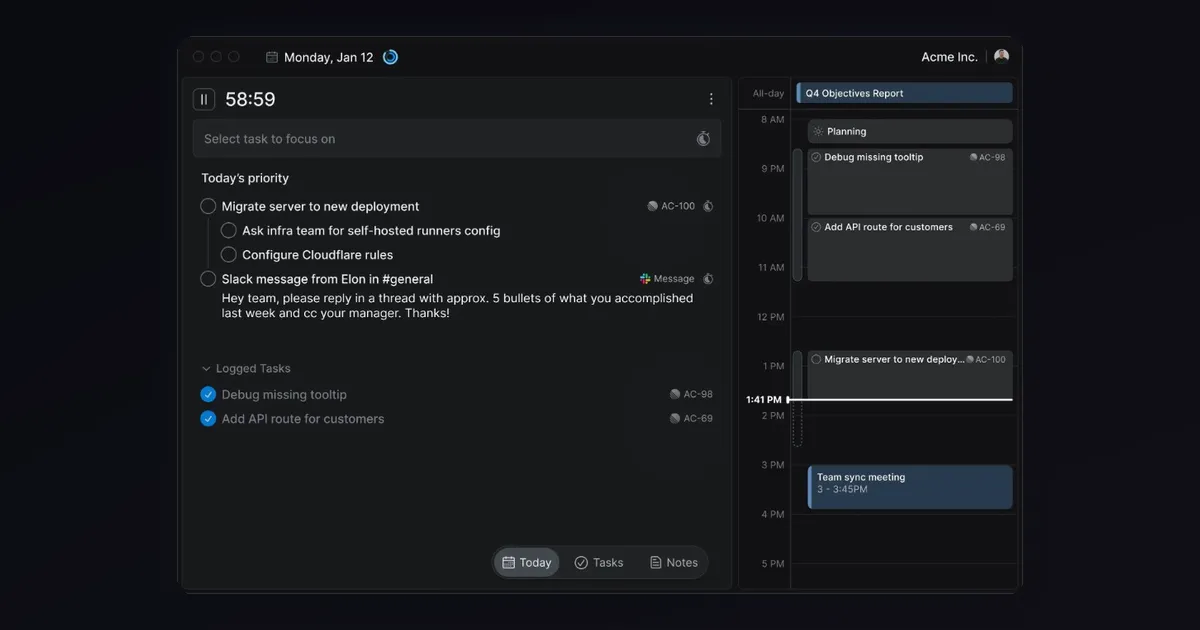This screenshot has height=630, width=1200.
Task: Open the Team sync meeting event
Action: click(910, 487)
